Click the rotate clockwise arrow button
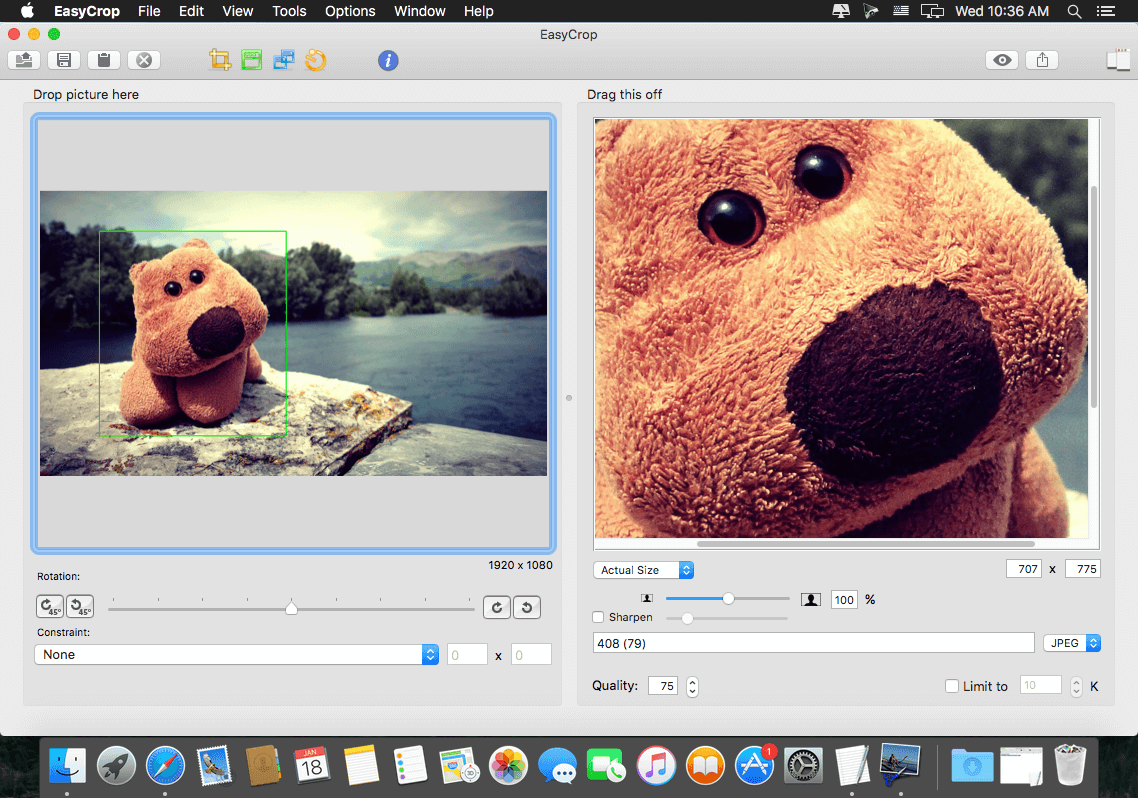This screenshot has width=1138, height=798. coord(497,607)
